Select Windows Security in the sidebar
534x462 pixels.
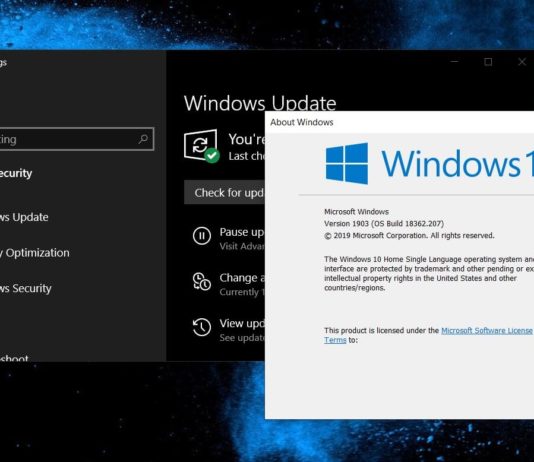coord(26,288)
